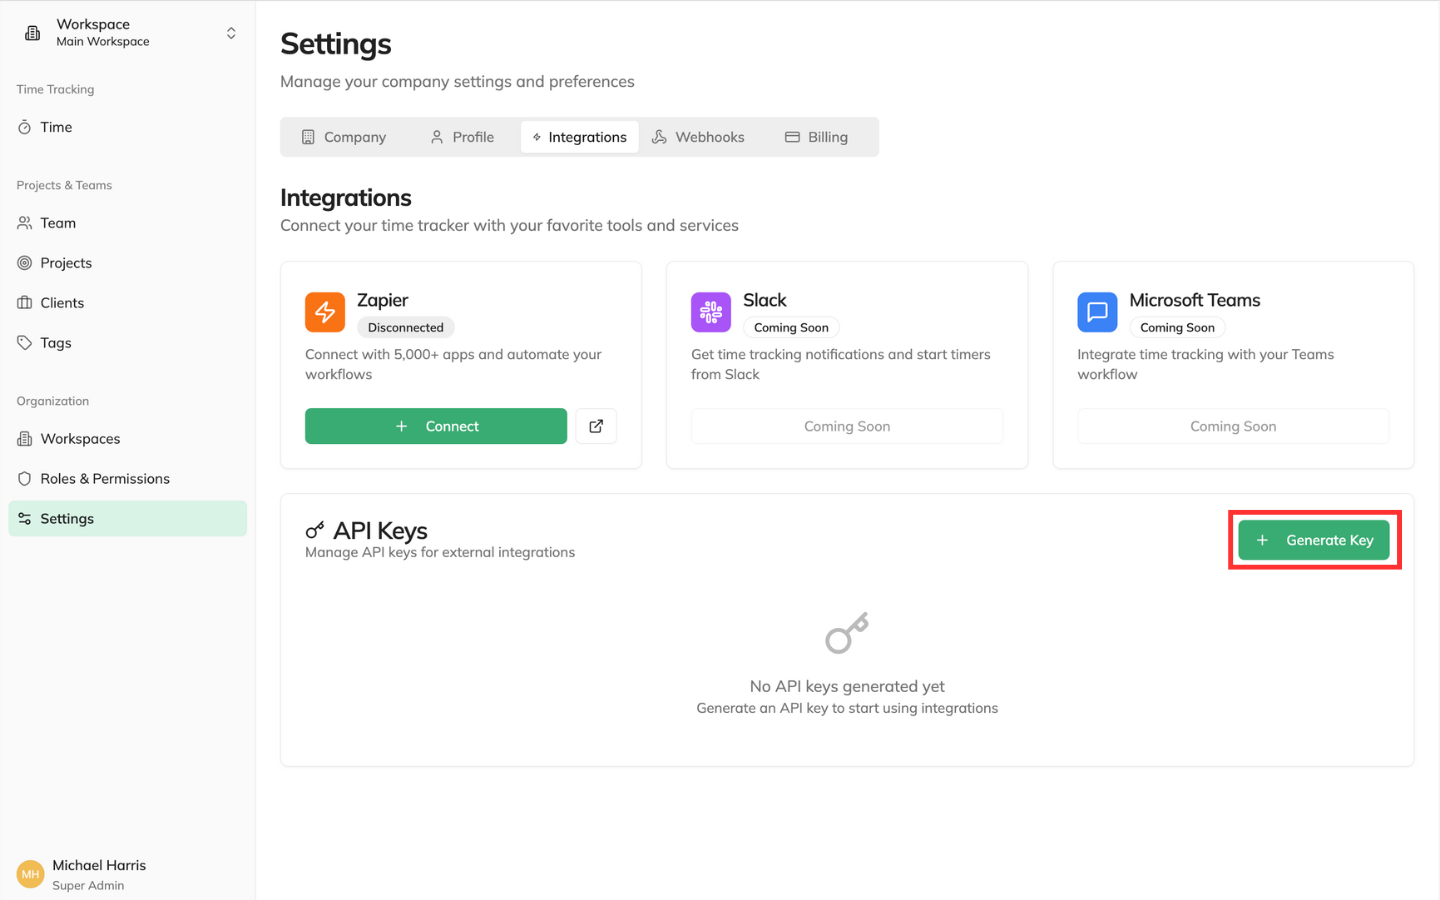Click the Workspaces building icon

click(22, 438)
